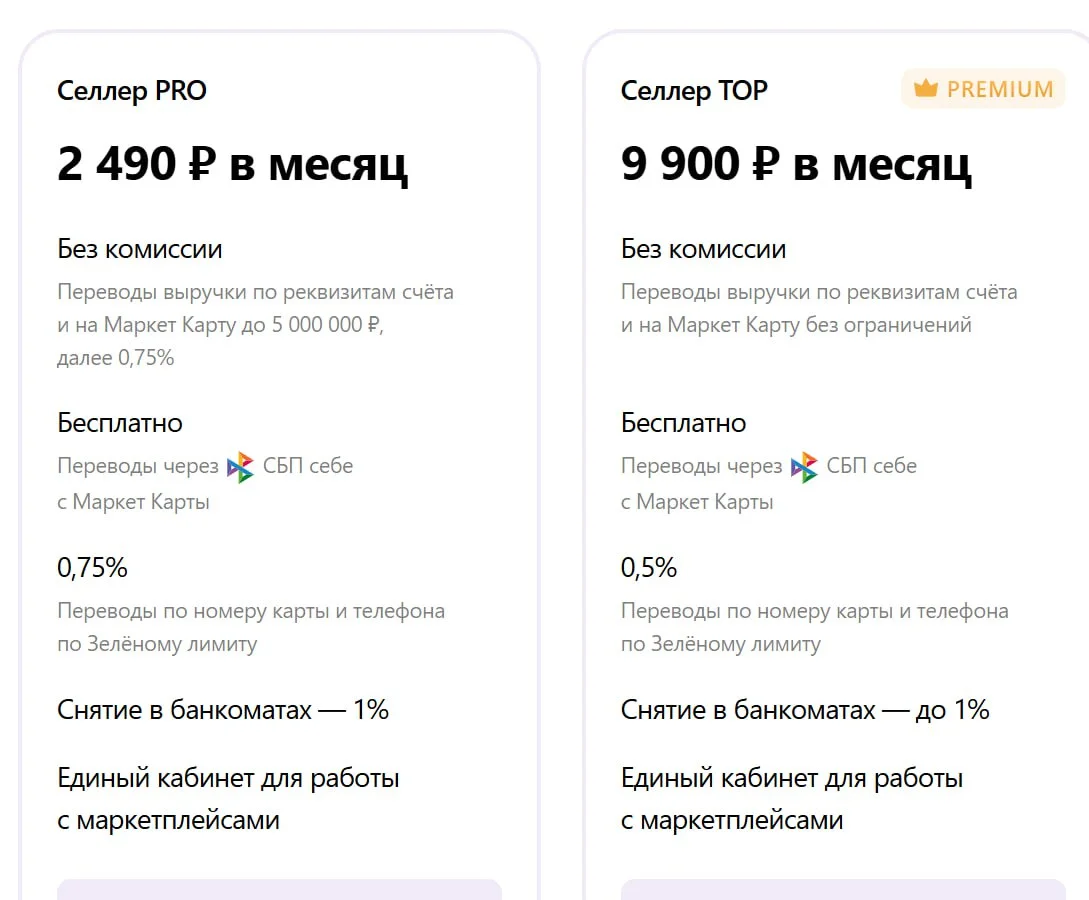Image resolution: width=1089 pixels, height=900 pixels.
Task: Click Бесплатно heading in the Селлер TOP card
Action: tap(683, 423)
